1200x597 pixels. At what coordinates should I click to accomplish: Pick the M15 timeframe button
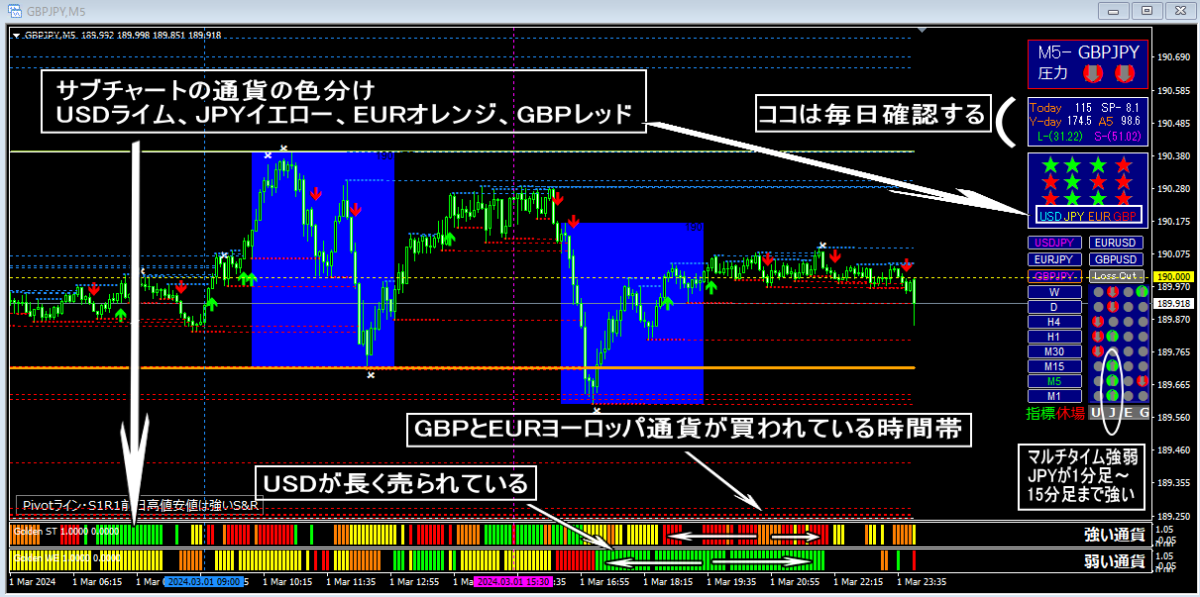point(1054,367)
